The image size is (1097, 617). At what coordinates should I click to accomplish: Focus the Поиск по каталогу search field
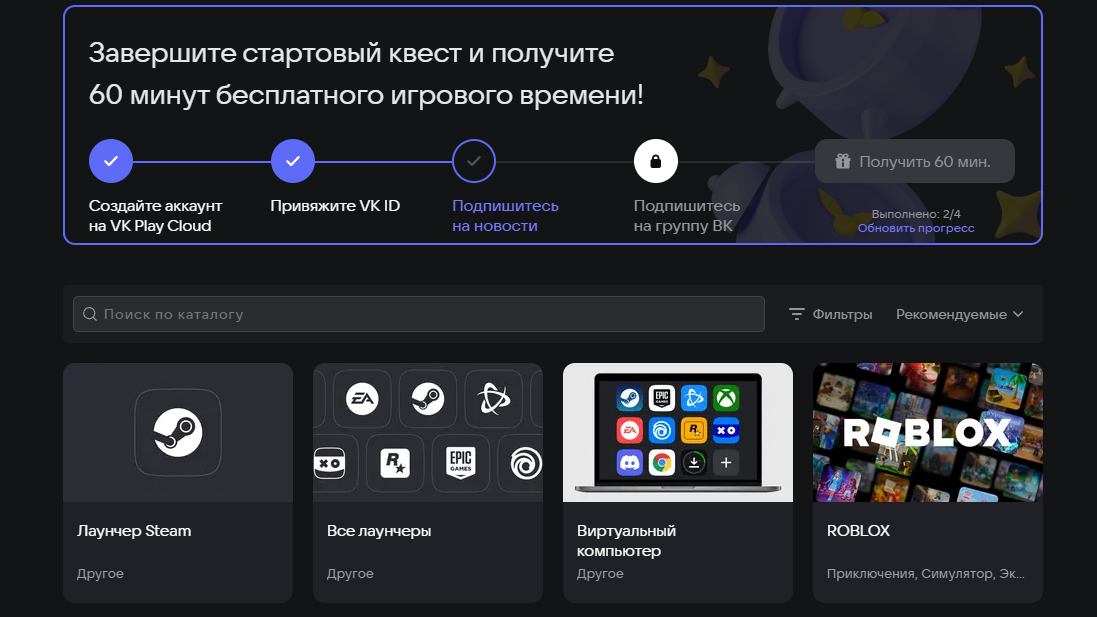click(x=418, y=314)
